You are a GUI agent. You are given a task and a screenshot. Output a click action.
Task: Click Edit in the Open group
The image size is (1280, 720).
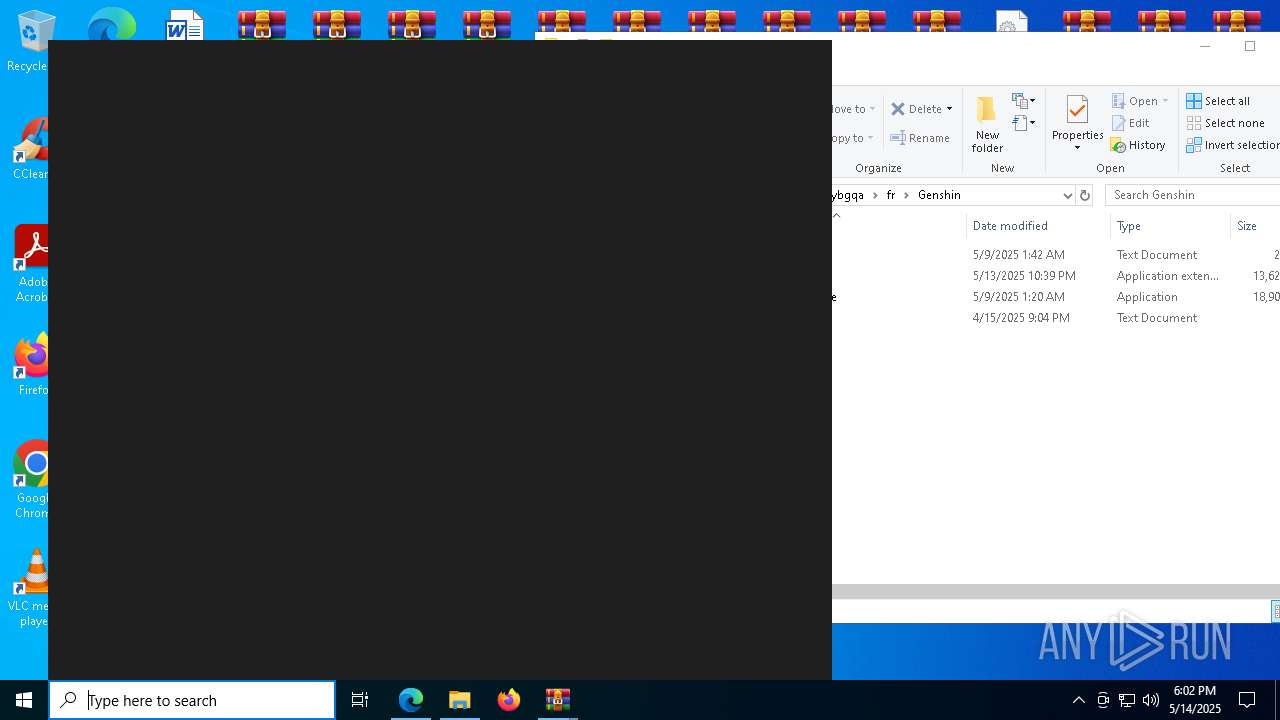[1131, 123]
